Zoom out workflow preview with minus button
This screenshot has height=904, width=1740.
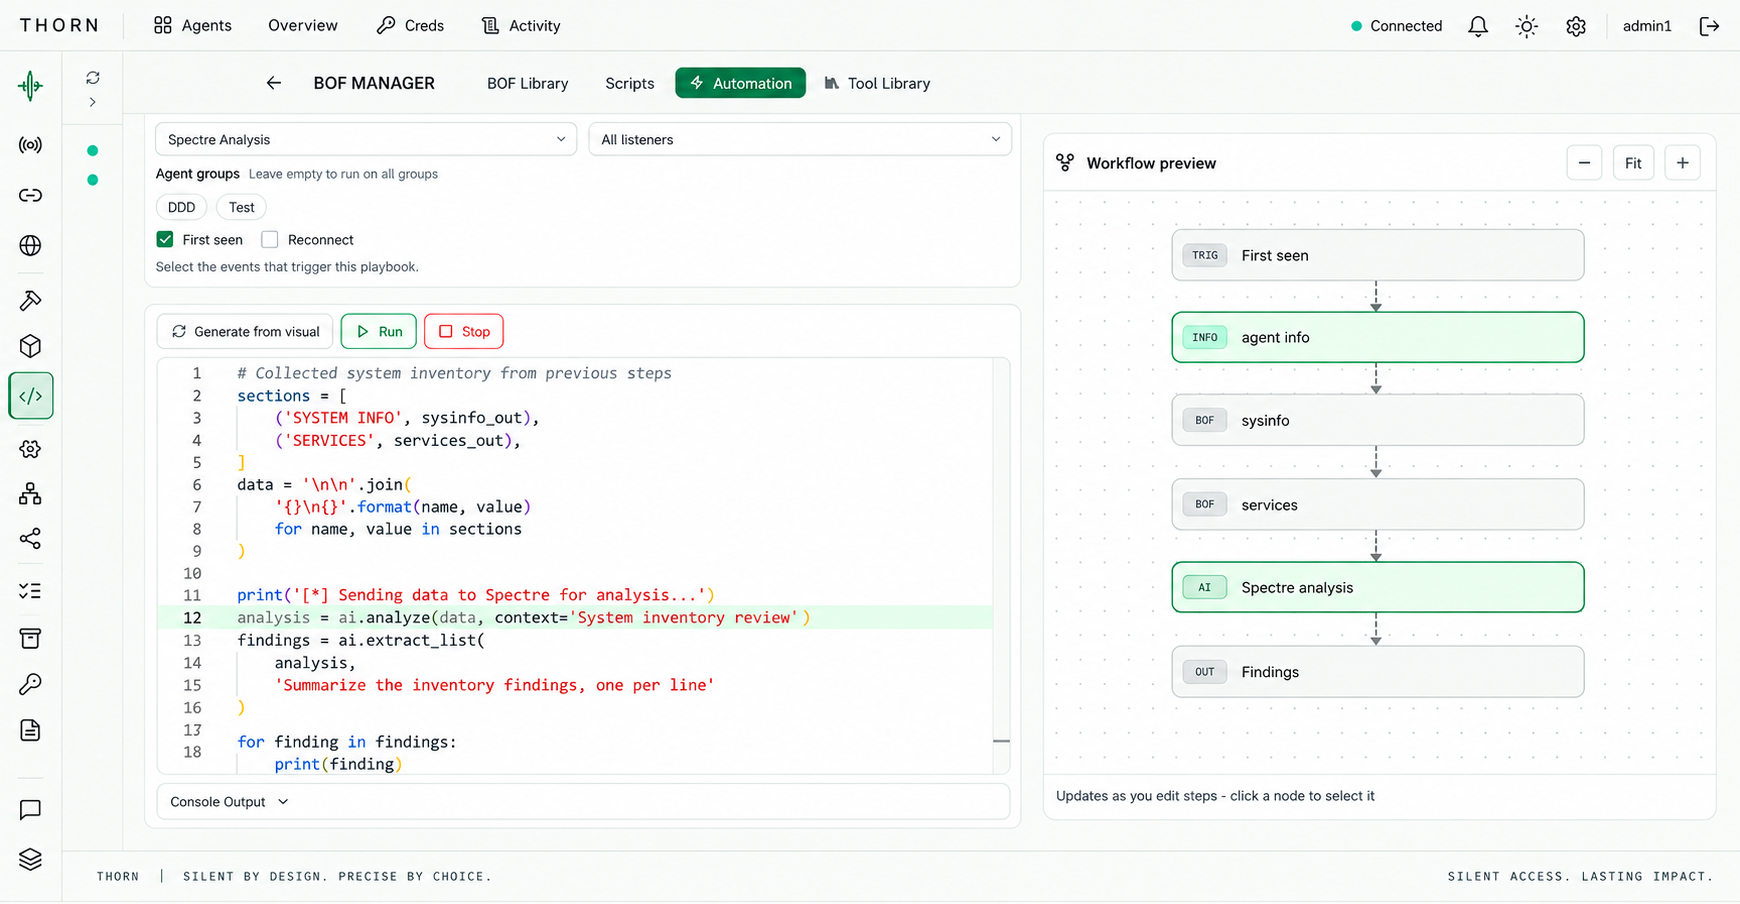[x=1584, y=163]
